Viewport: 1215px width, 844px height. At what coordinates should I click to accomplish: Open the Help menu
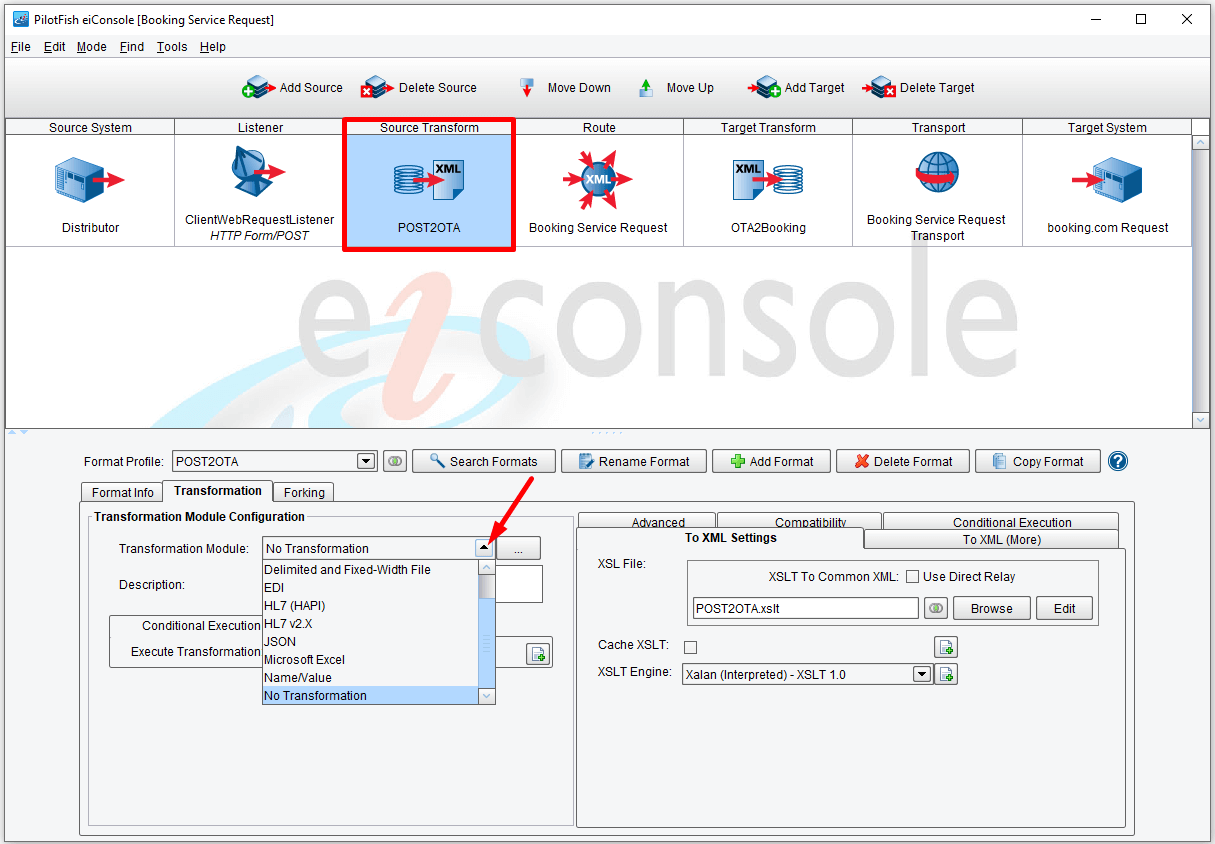(x=213, y=47)
